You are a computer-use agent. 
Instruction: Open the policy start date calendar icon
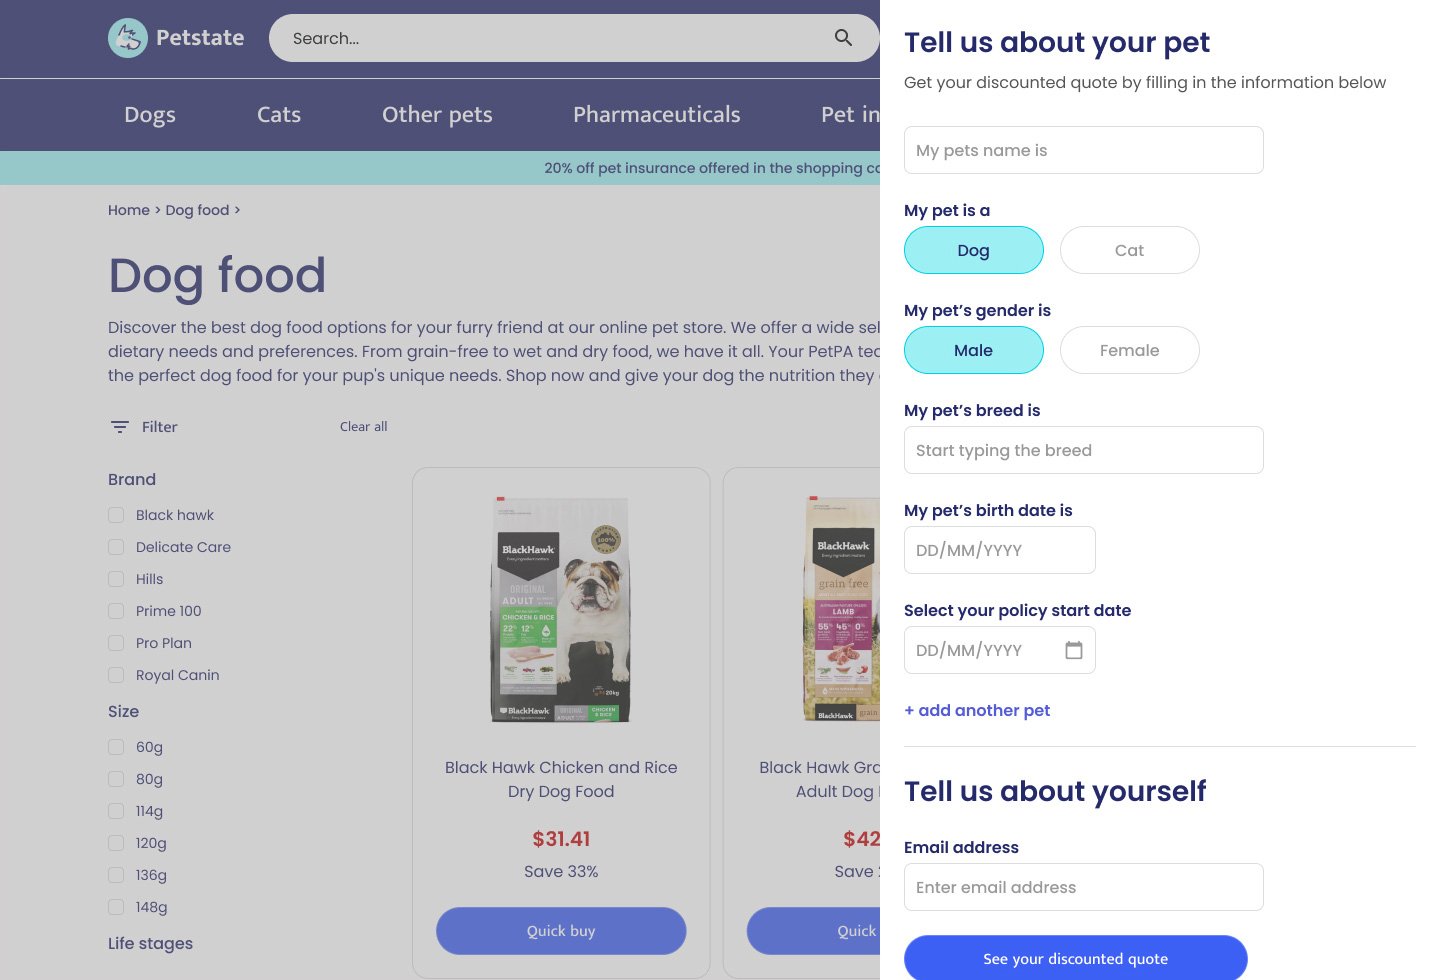1074,650
